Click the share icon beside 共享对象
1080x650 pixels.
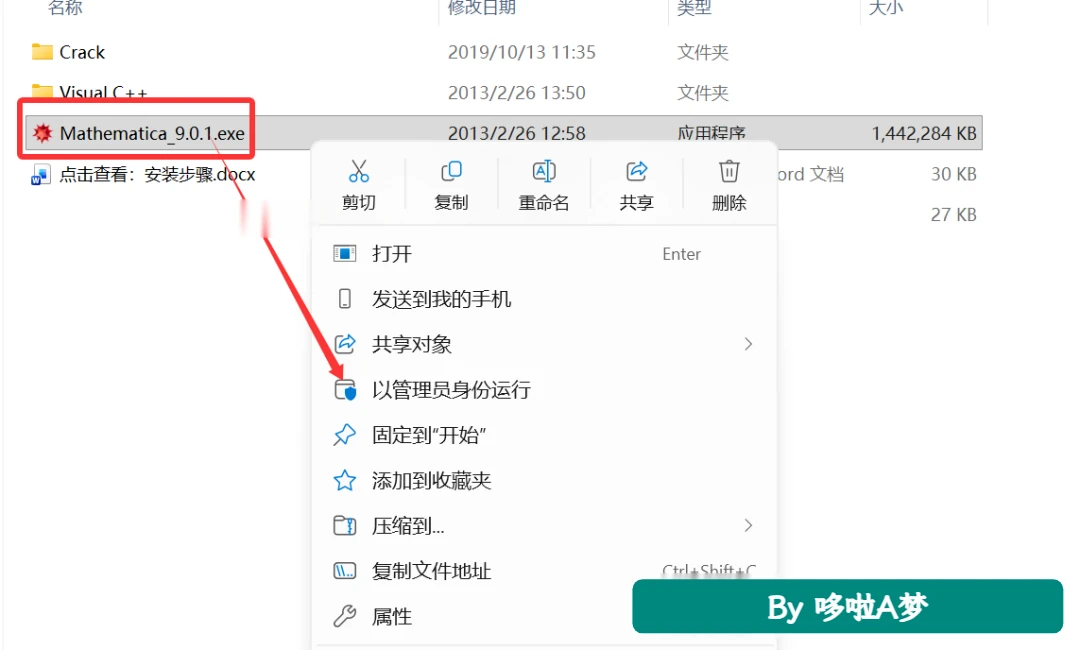coord(344,344)
